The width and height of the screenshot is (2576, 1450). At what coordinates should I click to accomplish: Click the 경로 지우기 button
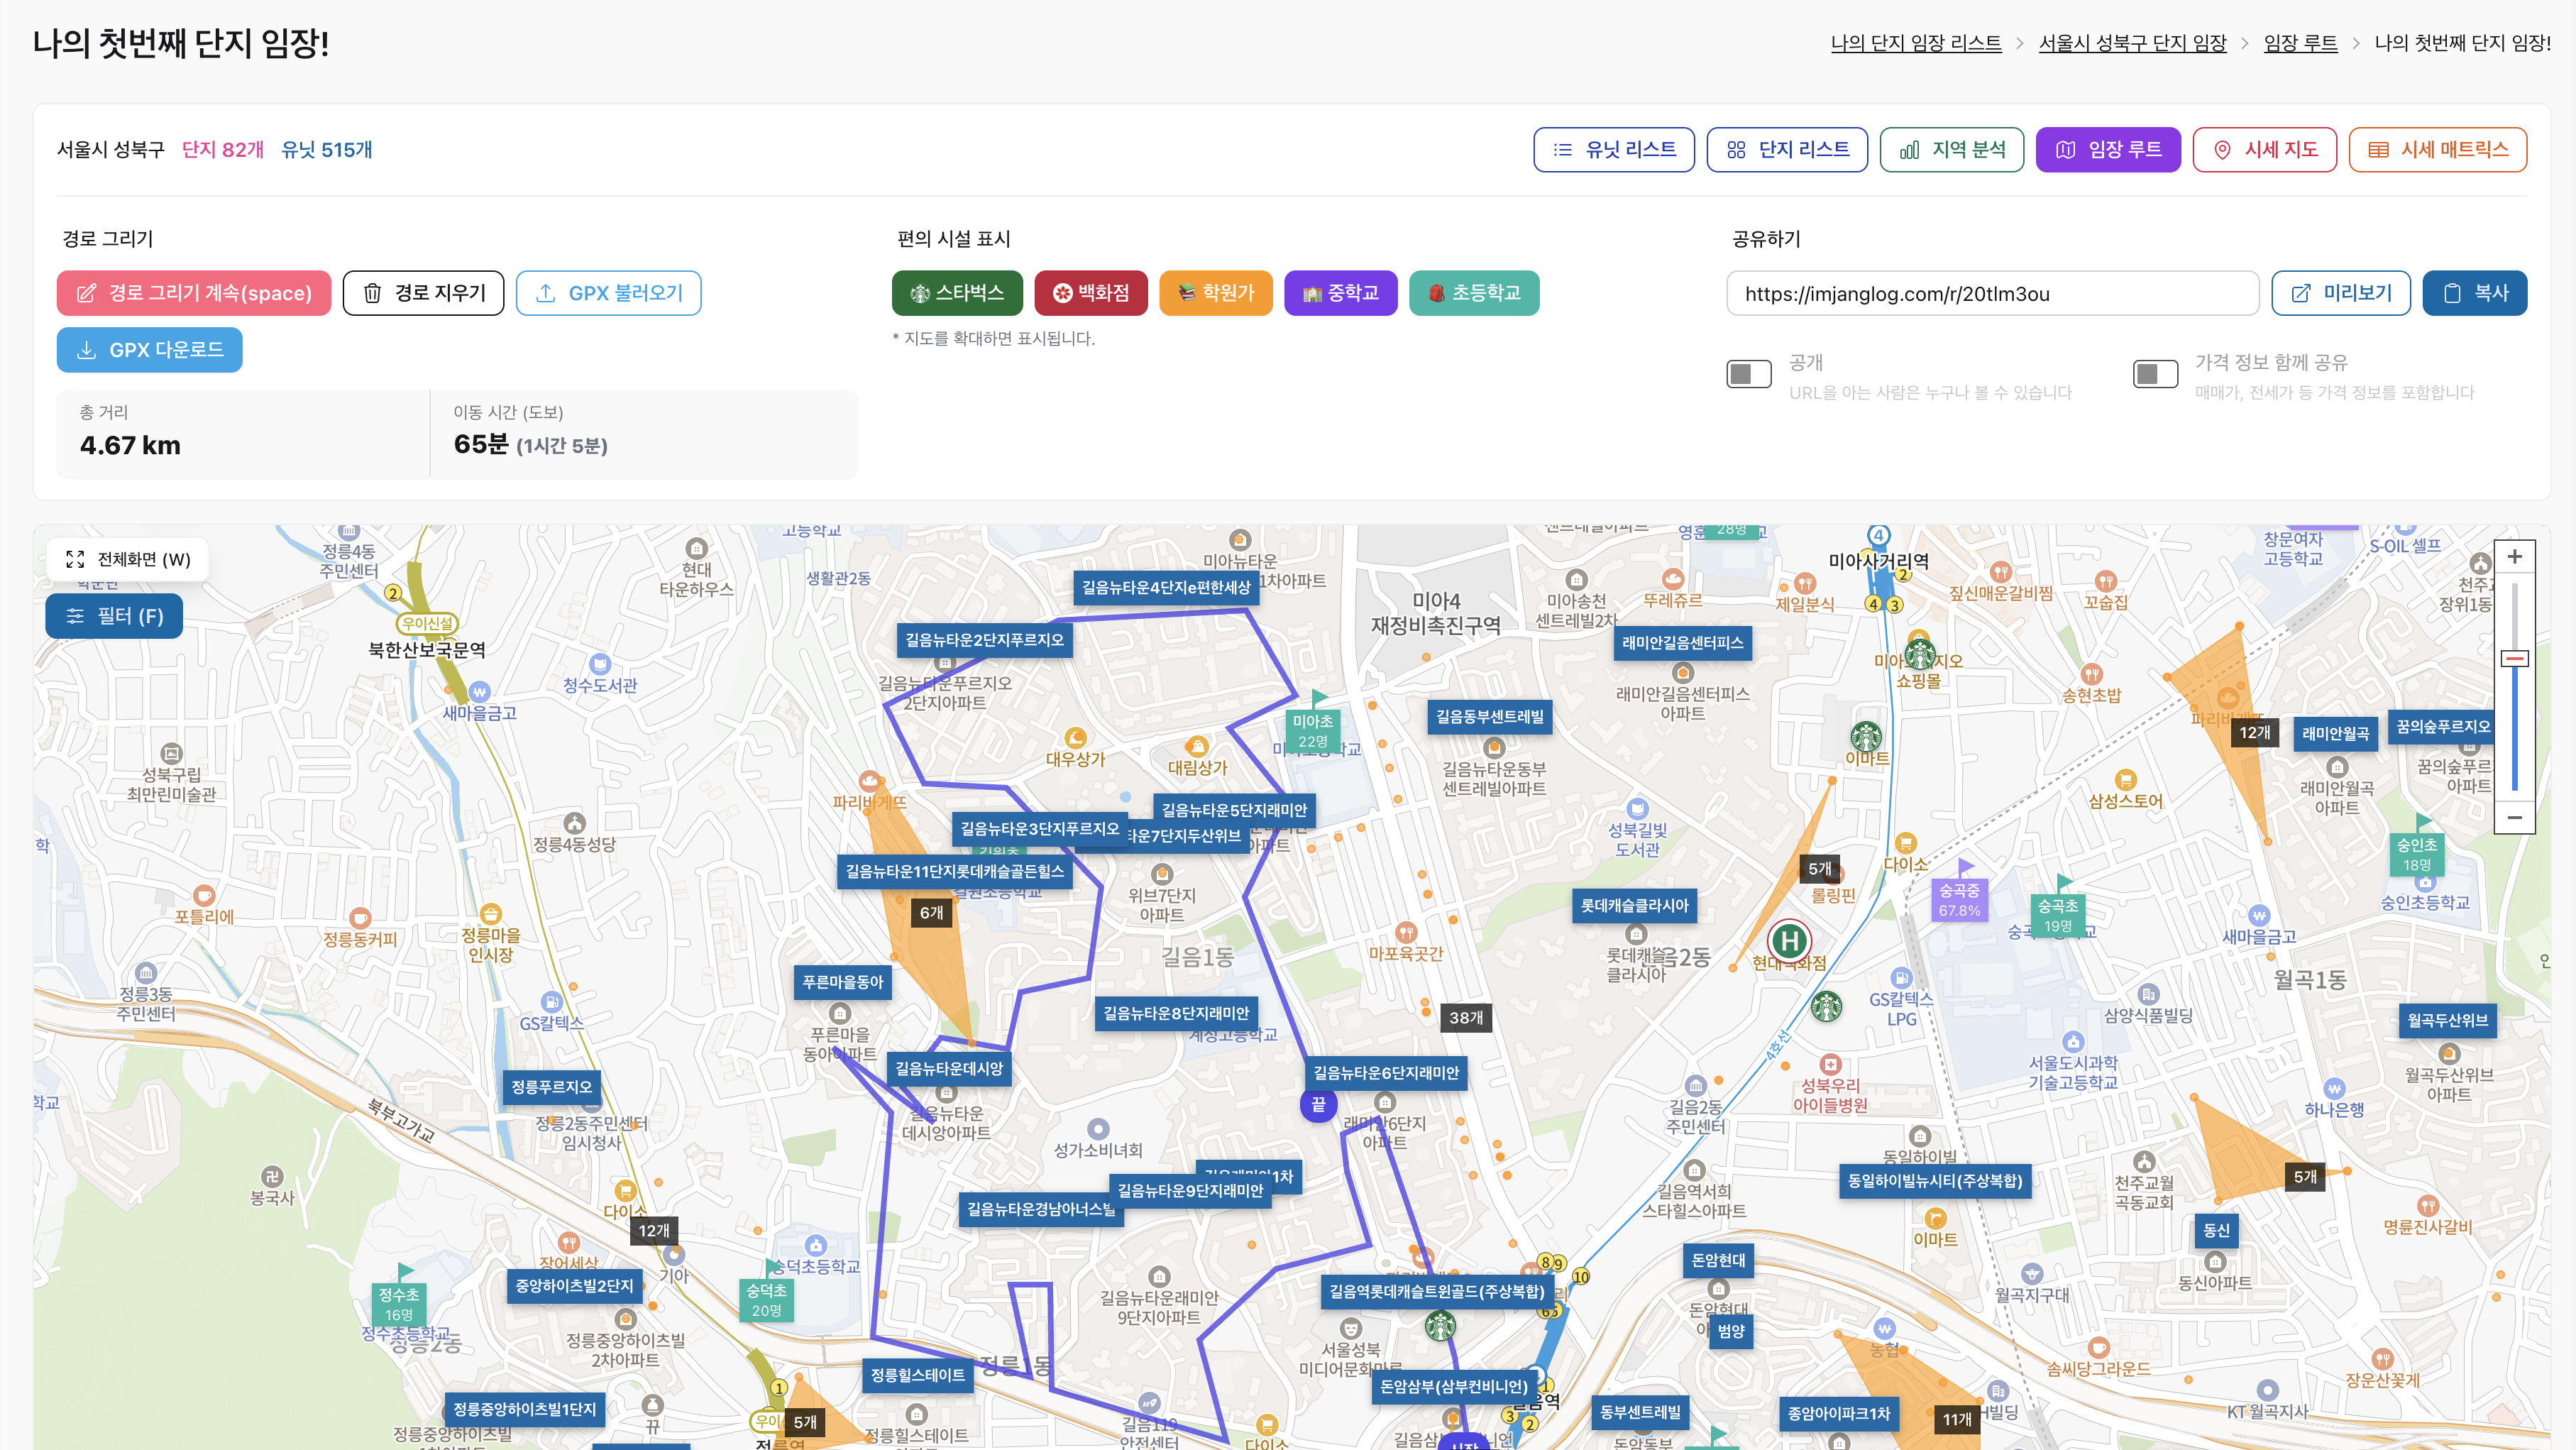tap(423, 293)
